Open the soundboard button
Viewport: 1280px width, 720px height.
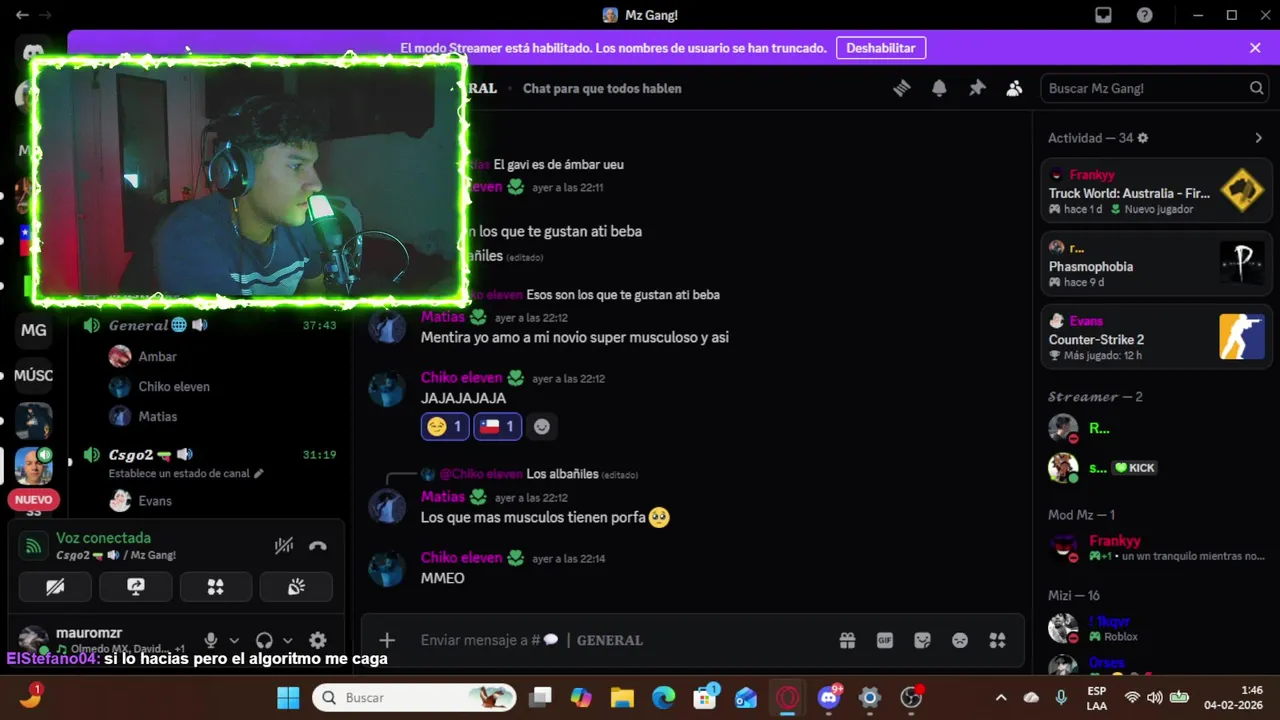pyautogui.click(x=296, y=587)
